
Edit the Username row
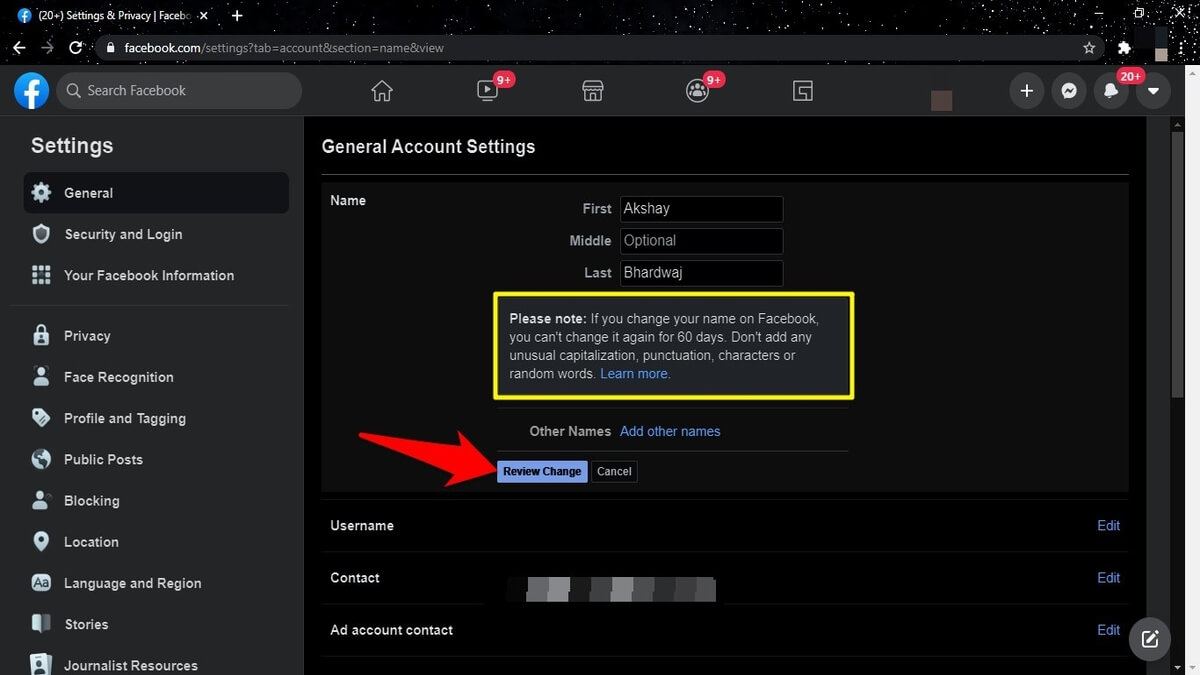[x=1108, y=526]
